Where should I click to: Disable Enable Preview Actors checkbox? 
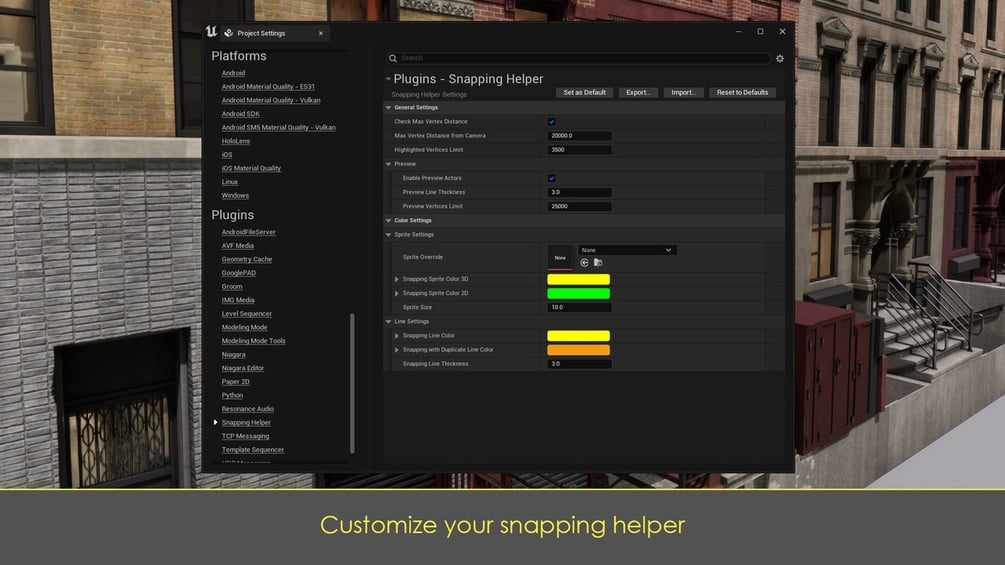pyautogui.click(x=551, y=178)
